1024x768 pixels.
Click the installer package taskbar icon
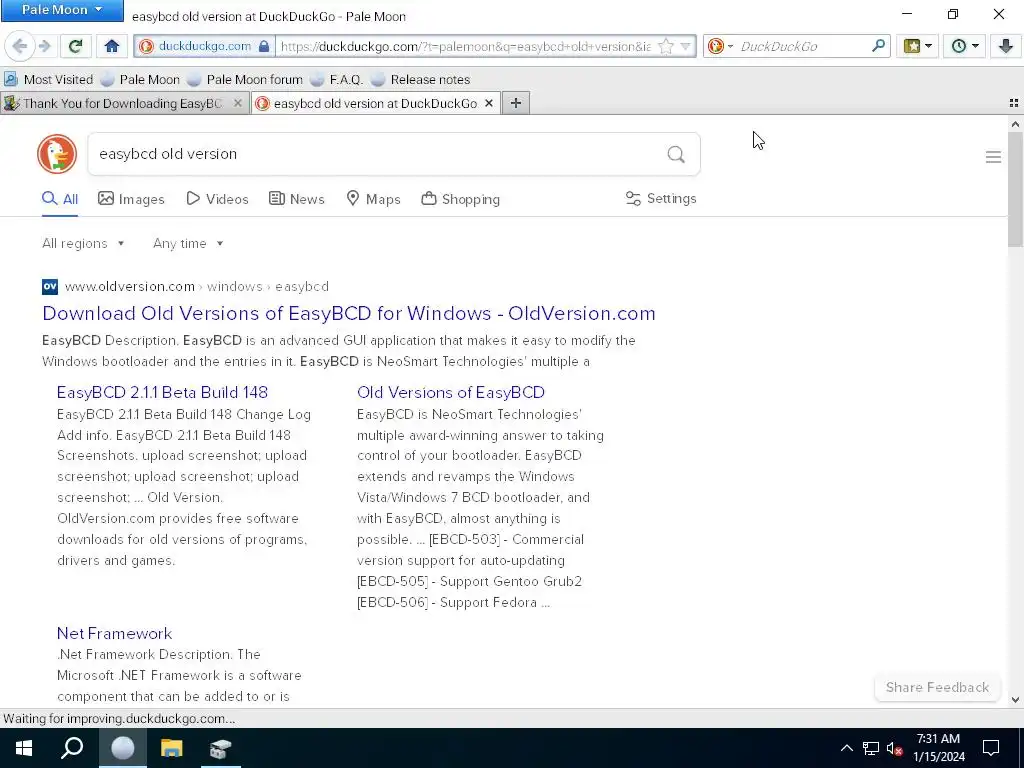point(221,748)
